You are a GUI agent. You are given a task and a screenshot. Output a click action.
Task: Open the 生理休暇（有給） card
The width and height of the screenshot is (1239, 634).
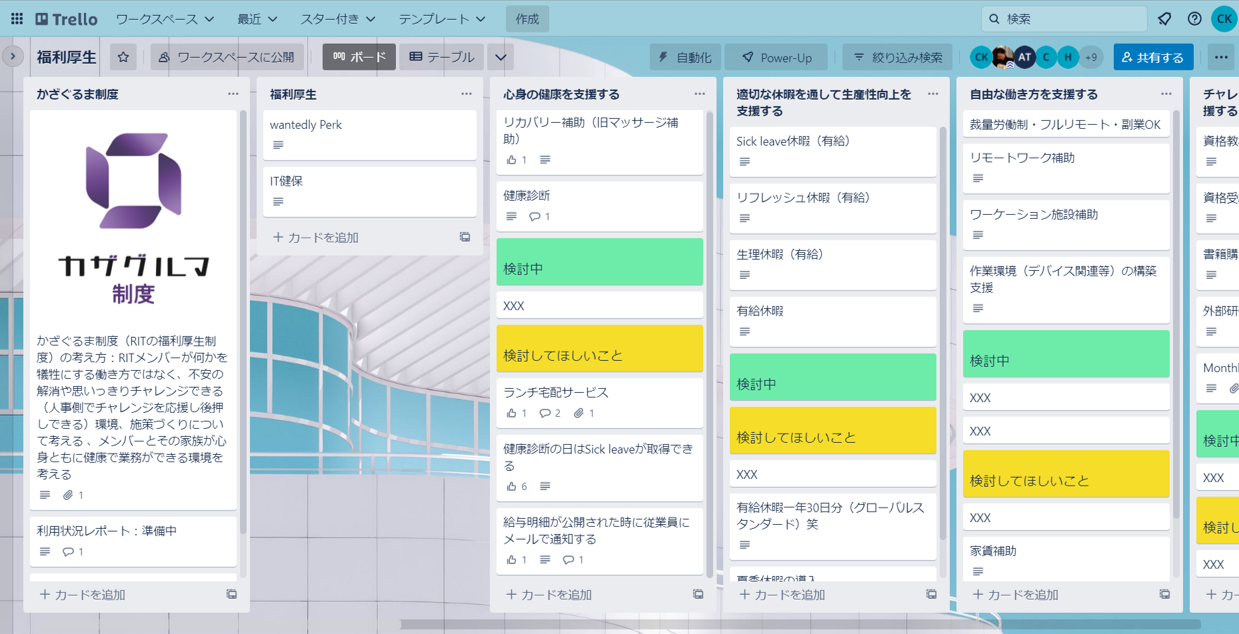tap(833, 264)
